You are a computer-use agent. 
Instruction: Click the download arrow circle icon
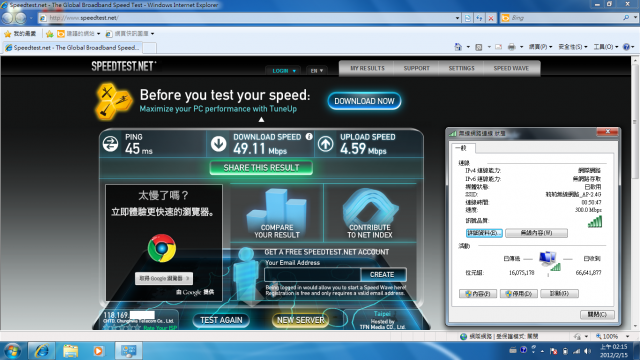(218, 144)
